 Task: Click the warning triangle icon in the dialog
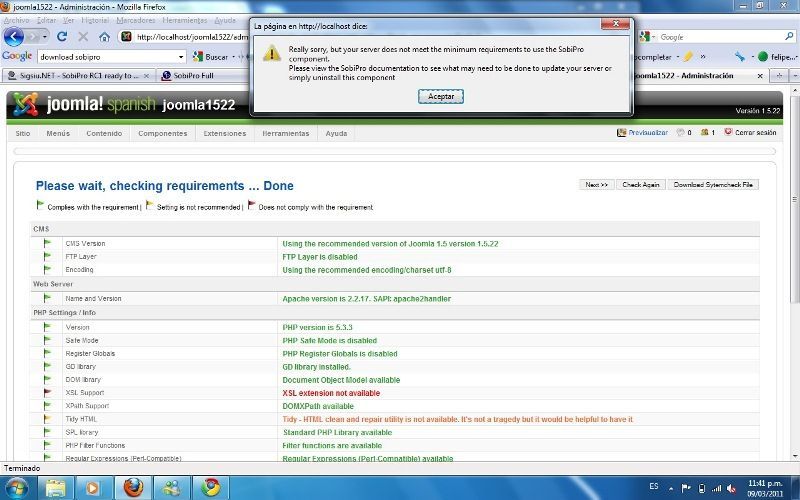[272, 53]
